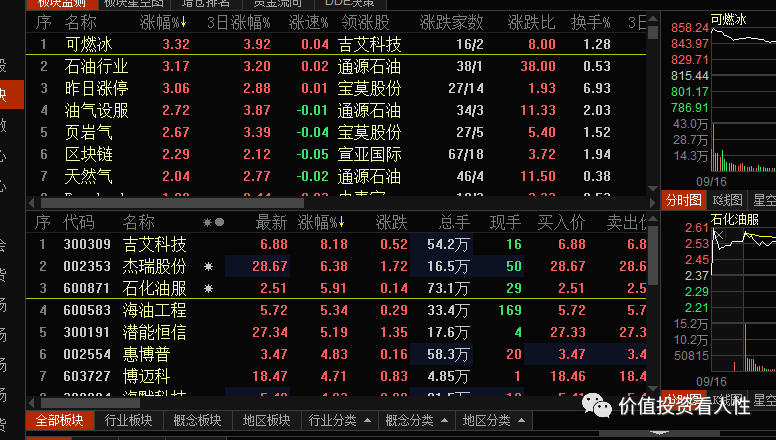
Task: Select the 页岩气 sector row
Action: [x=336, y=132]
